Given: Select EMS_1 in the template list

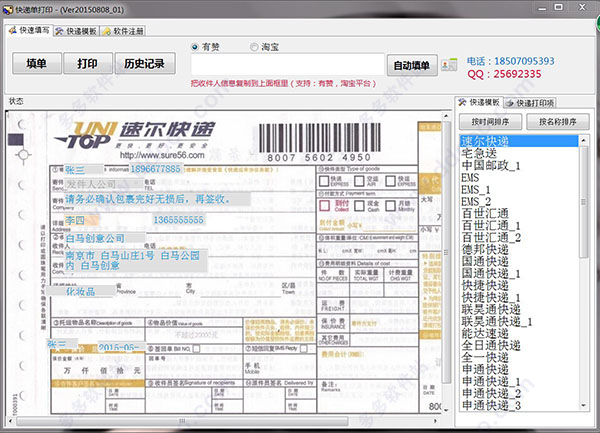Looking at the screenshot, I should (519, 189).
